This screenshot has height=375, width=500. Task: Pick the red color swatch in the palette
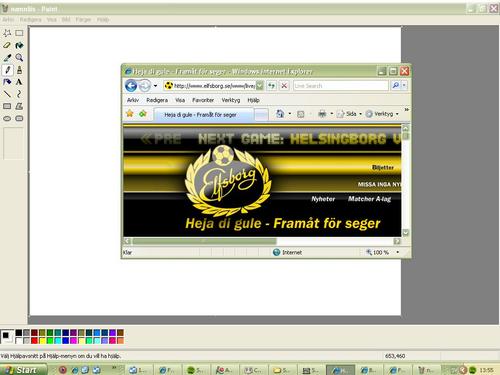[34, 340]
